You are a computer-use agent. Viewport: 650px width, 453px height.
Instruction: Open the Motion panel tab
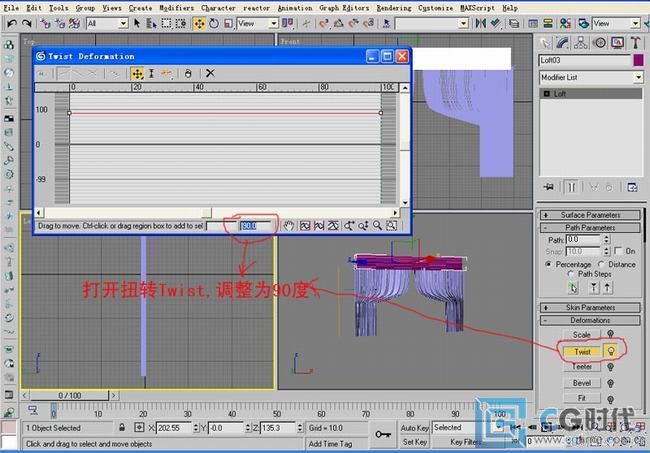point(599,43)
